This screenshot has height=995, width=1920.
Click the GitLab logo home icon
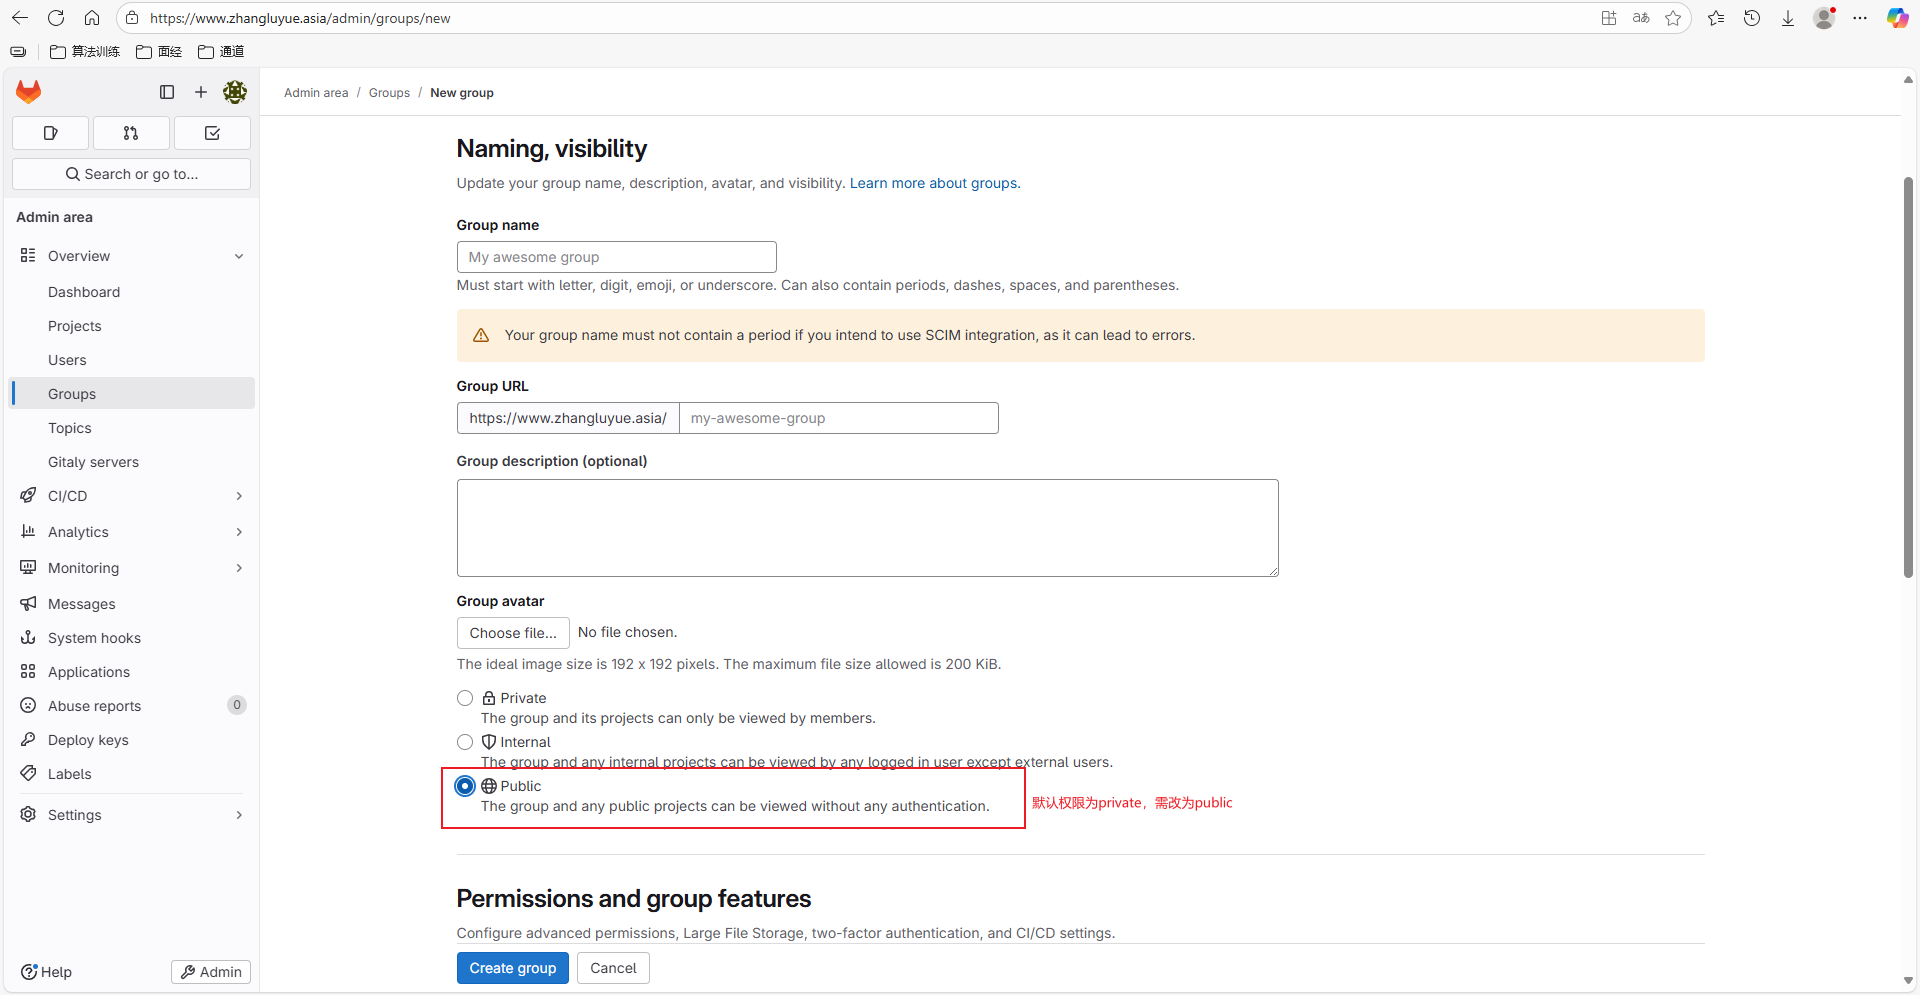[x=29, y=92]
